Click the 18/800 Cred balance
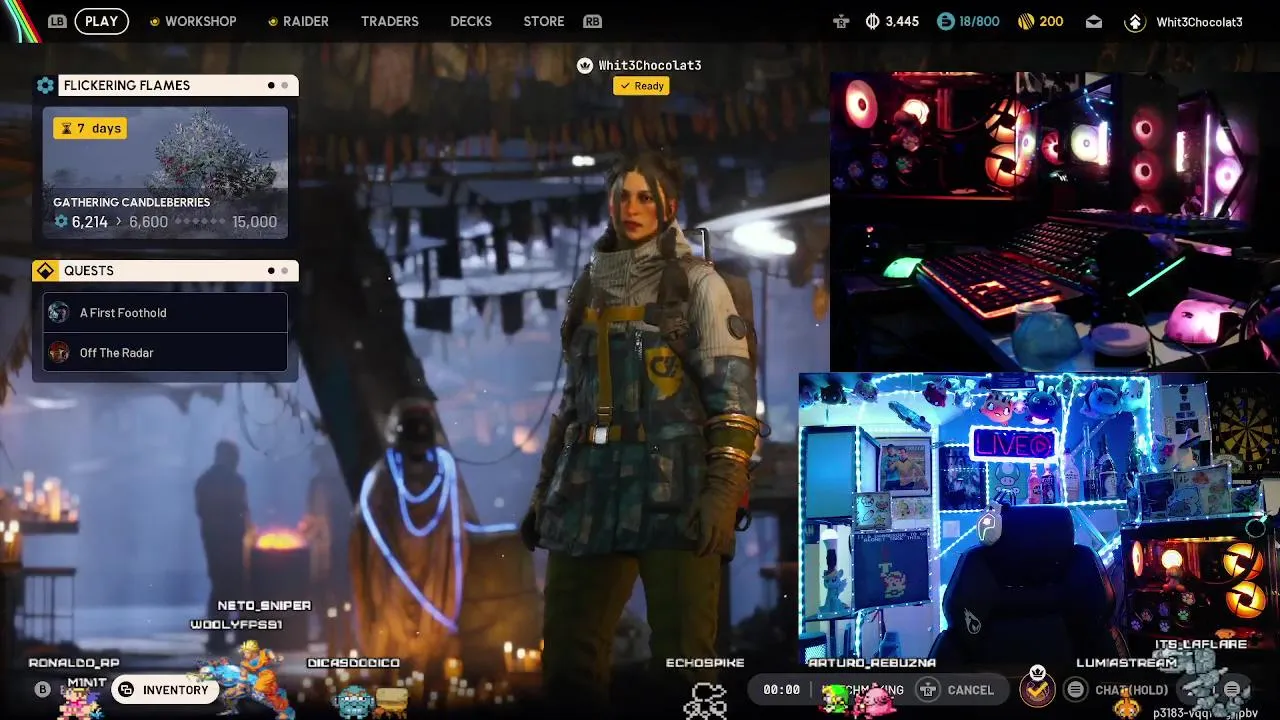 point(980,21)
